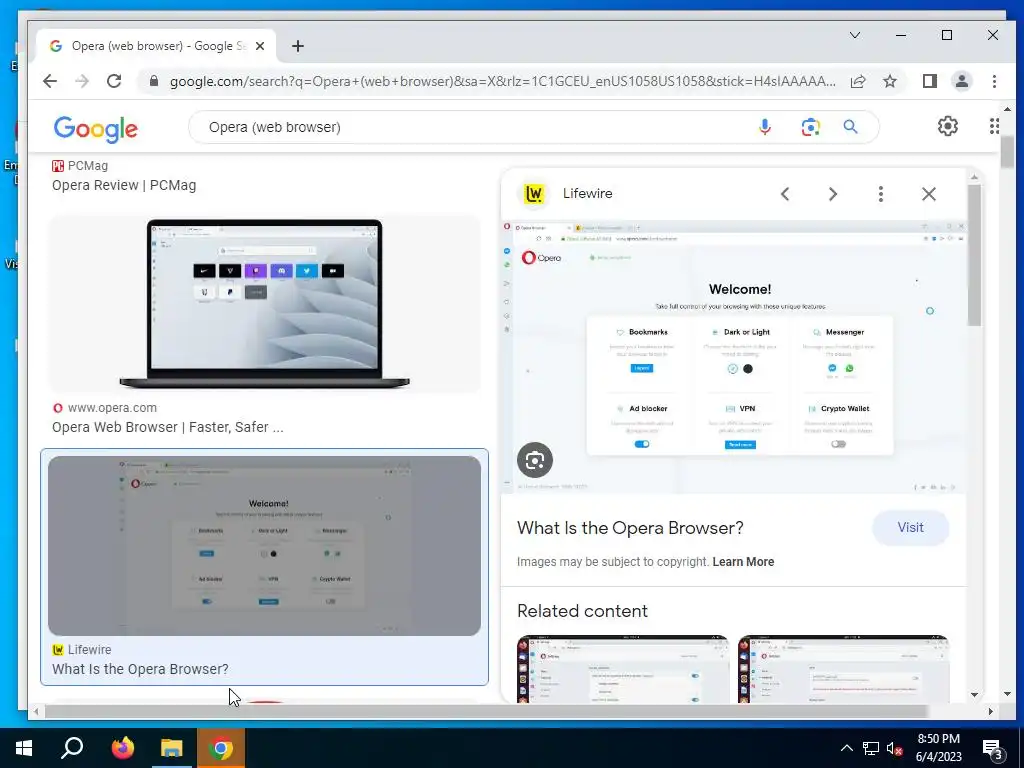The width and height of the screenshot is (1024, 768).
Task: Open the network tray icon
Action: 871,748
